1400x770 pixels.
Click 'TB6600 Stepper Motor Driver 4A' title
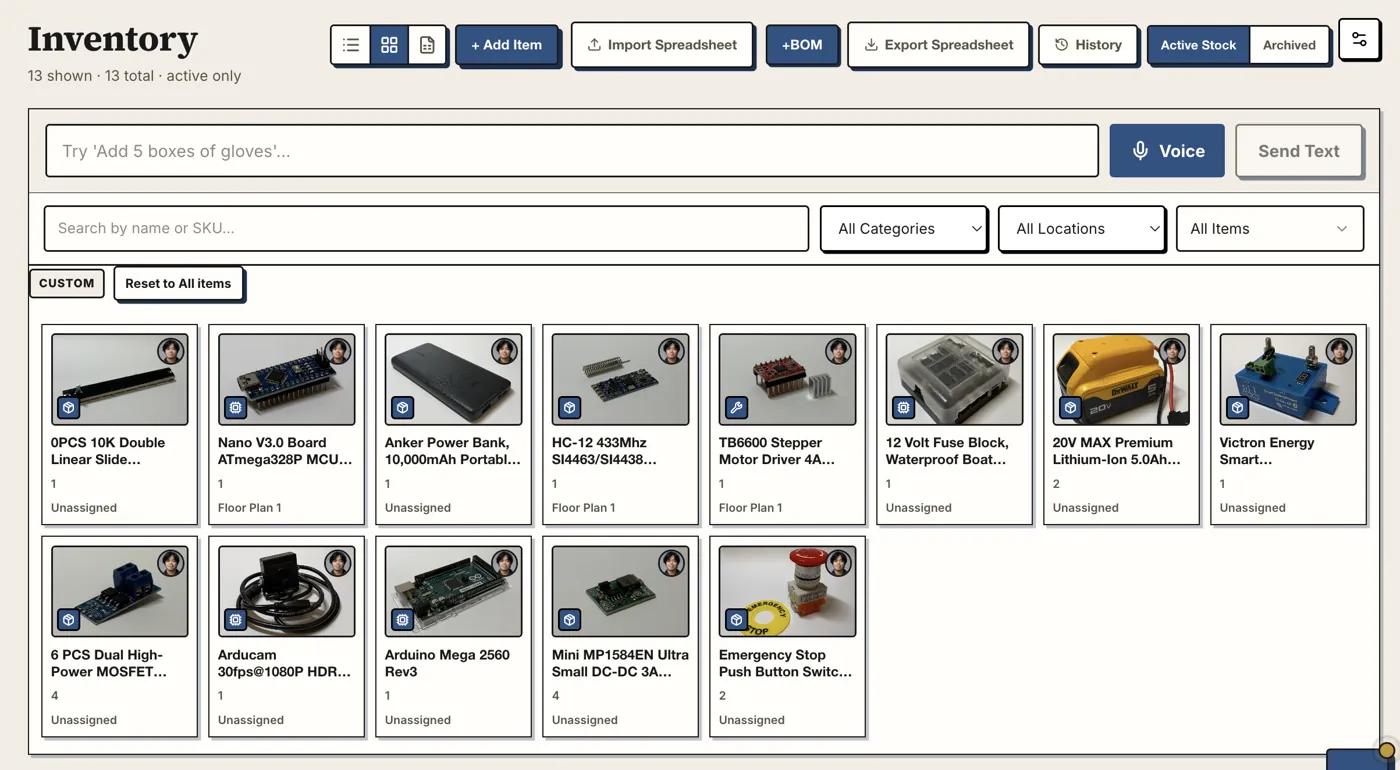pos(777,451)
